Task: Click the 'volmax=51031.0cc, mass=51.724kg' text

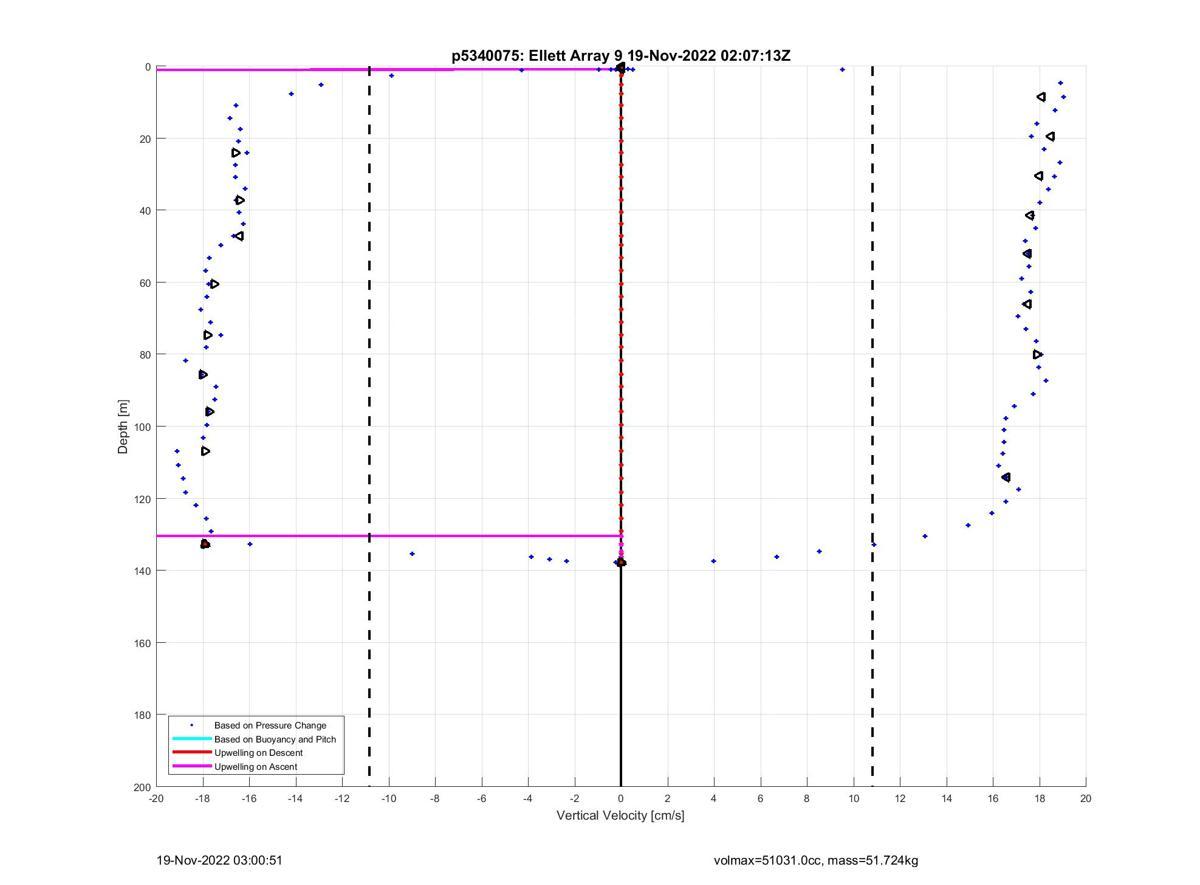Action: point(816,860)
